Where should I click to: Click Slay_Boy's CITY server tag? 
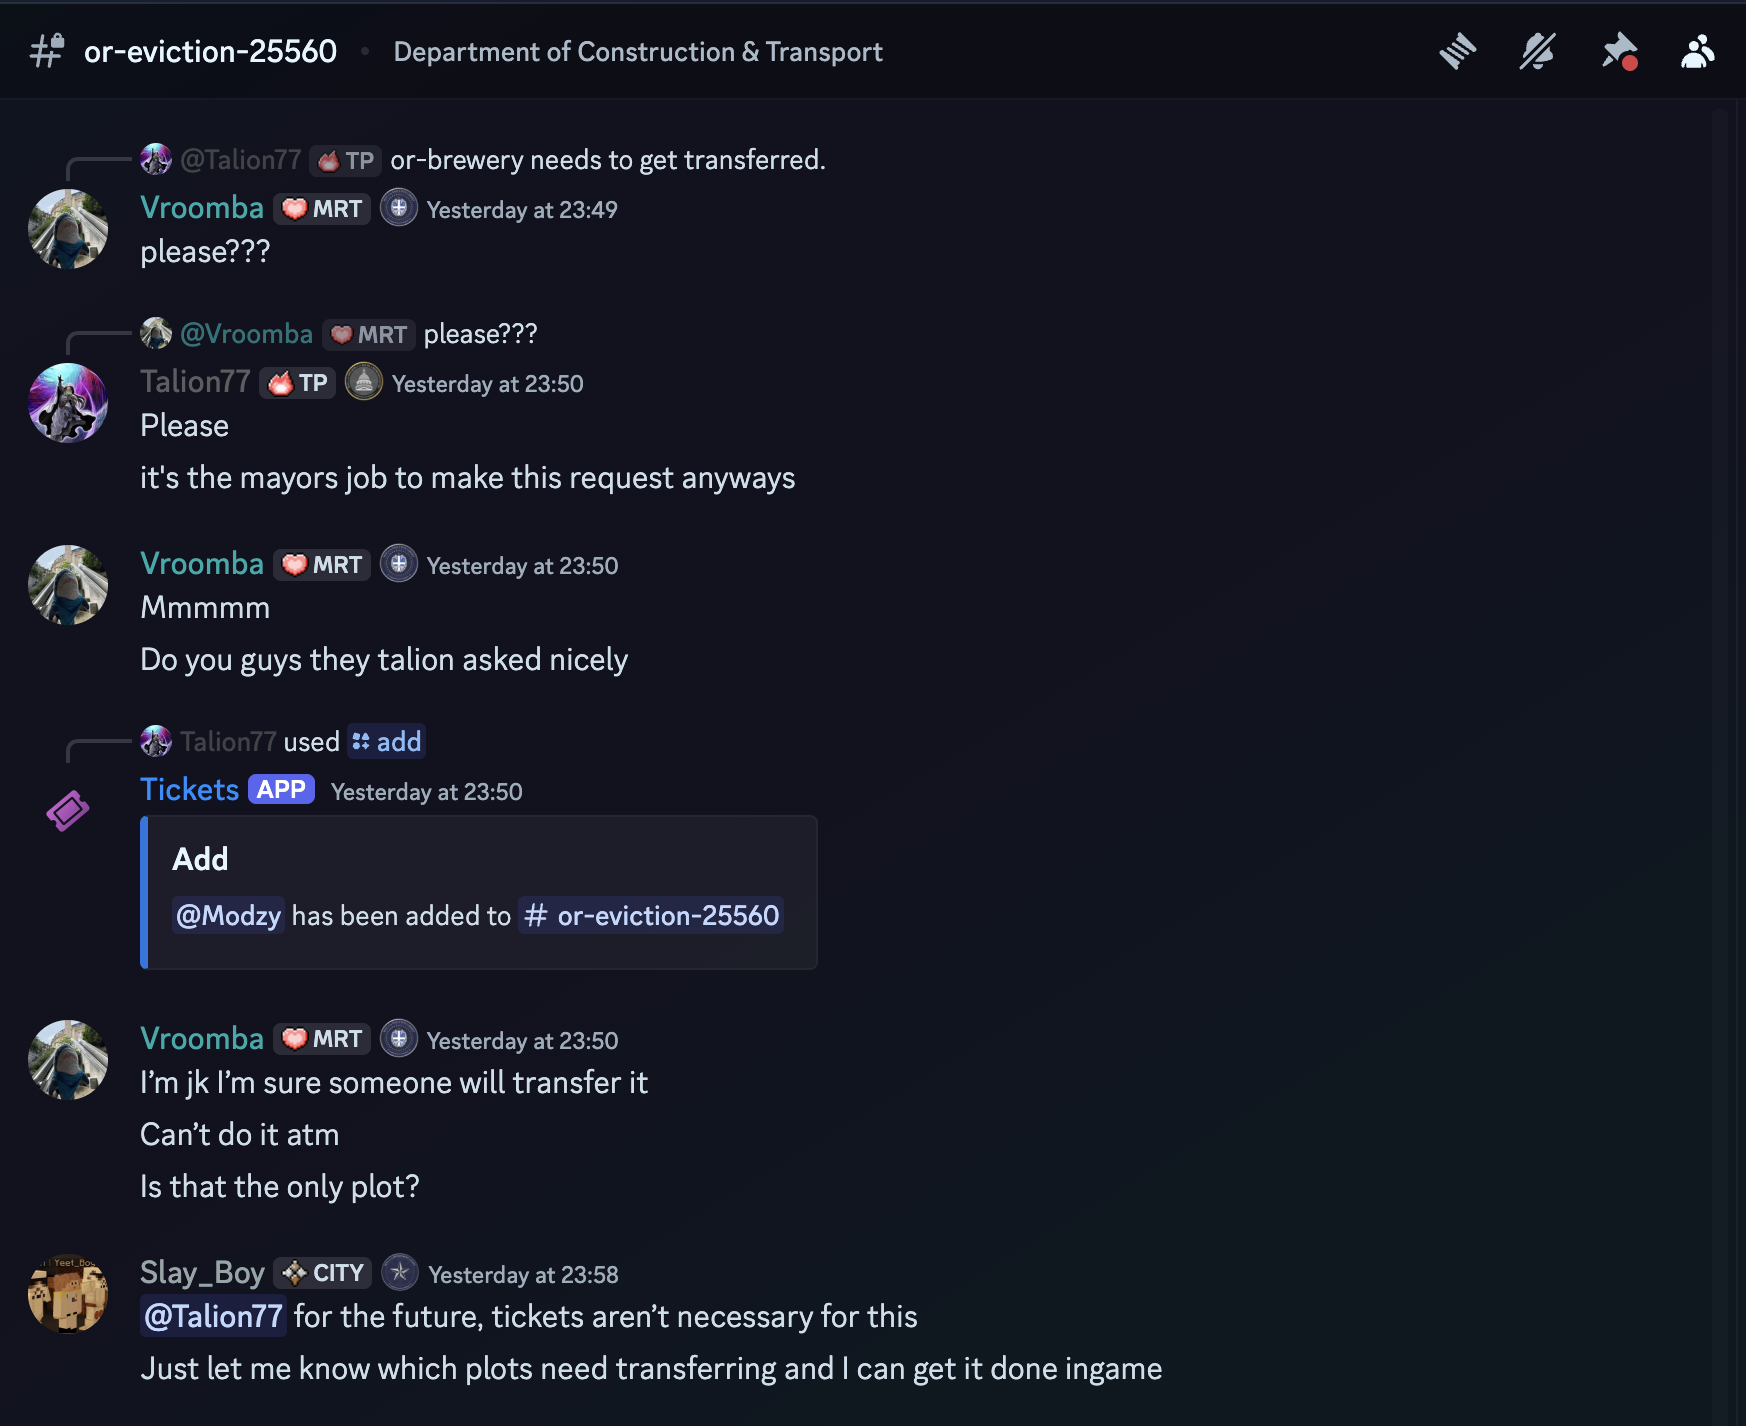tap(323, 1273)
